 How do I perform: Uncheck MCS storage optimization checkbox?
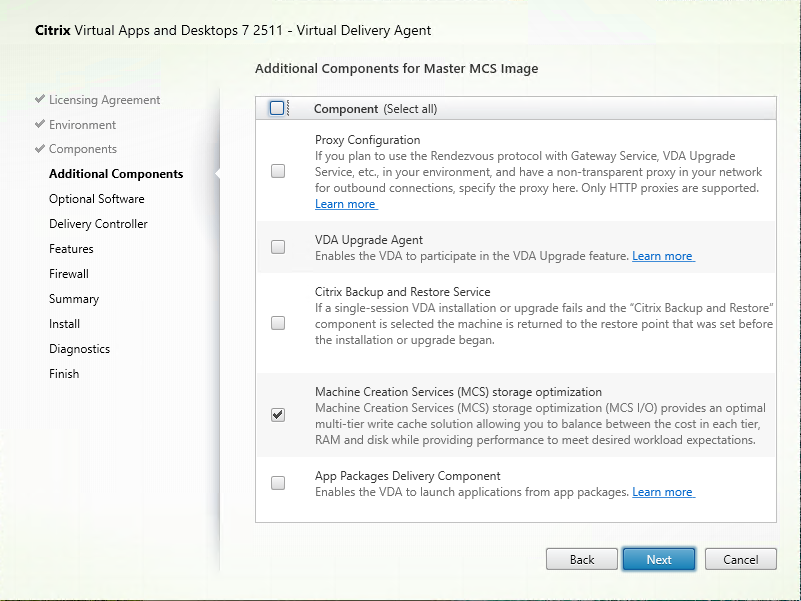[x=278, y=415]
